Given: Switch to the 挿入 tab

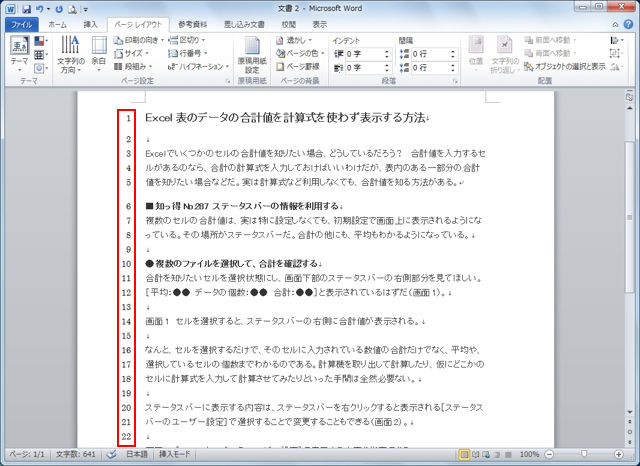Looking at the screenshot, I should tap(90, 24).
